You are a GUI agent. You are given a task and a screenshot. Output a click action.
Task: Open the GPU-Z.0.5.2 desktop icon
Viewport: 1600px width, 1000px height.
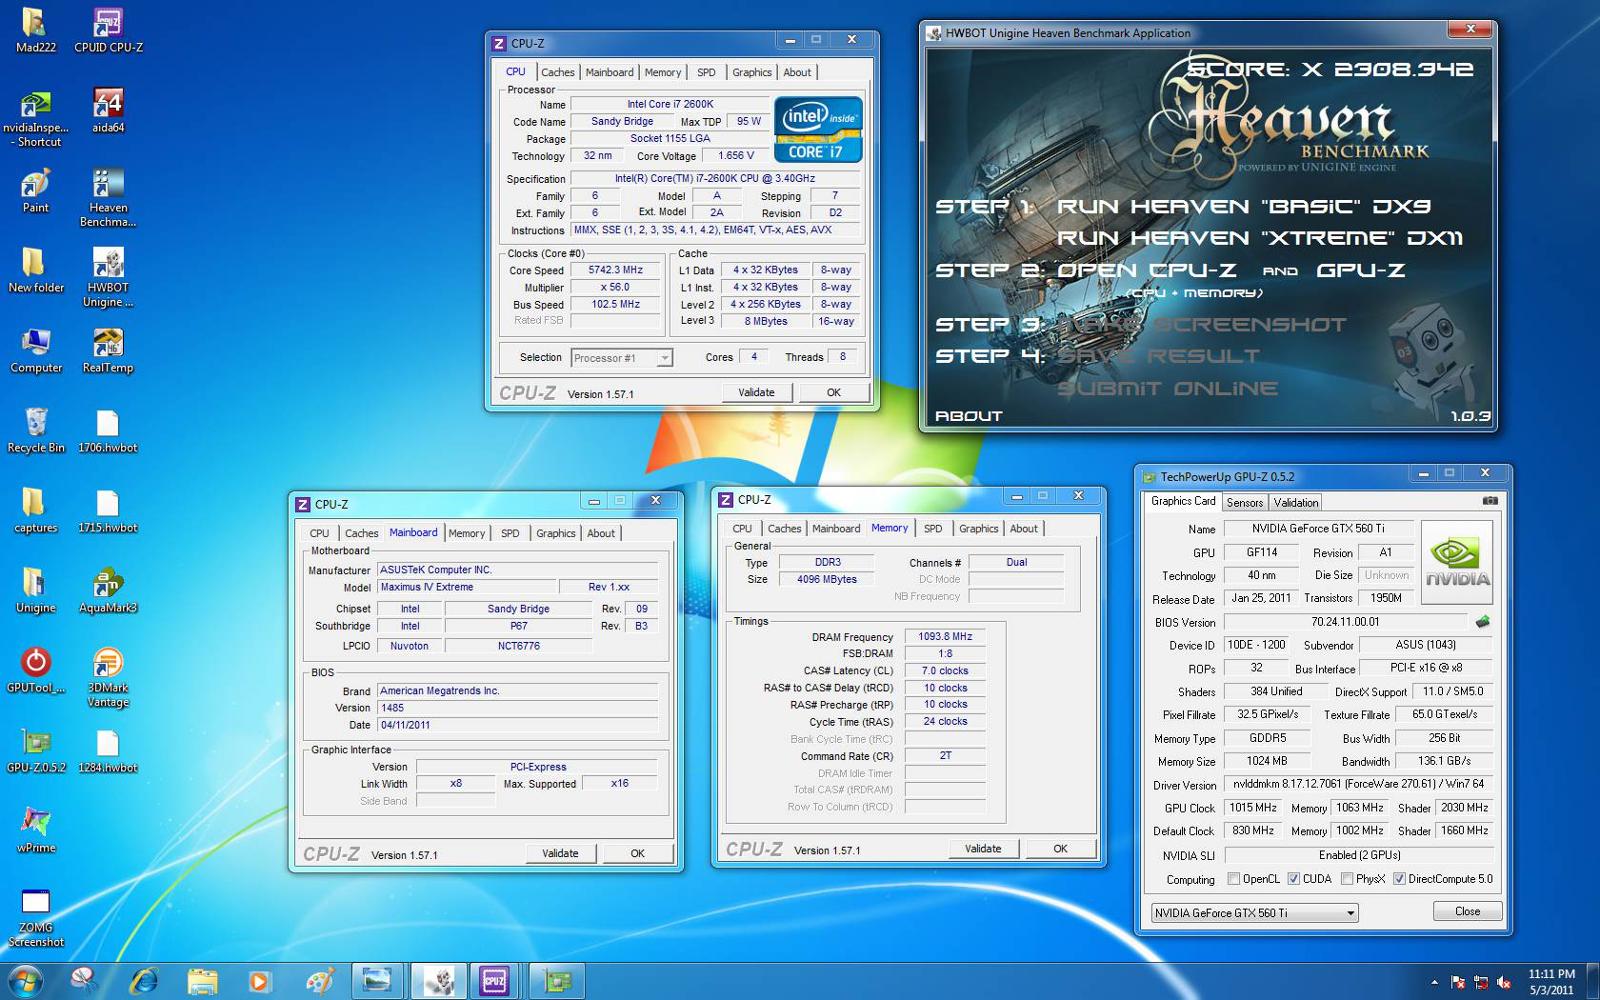tap(36, 750)
